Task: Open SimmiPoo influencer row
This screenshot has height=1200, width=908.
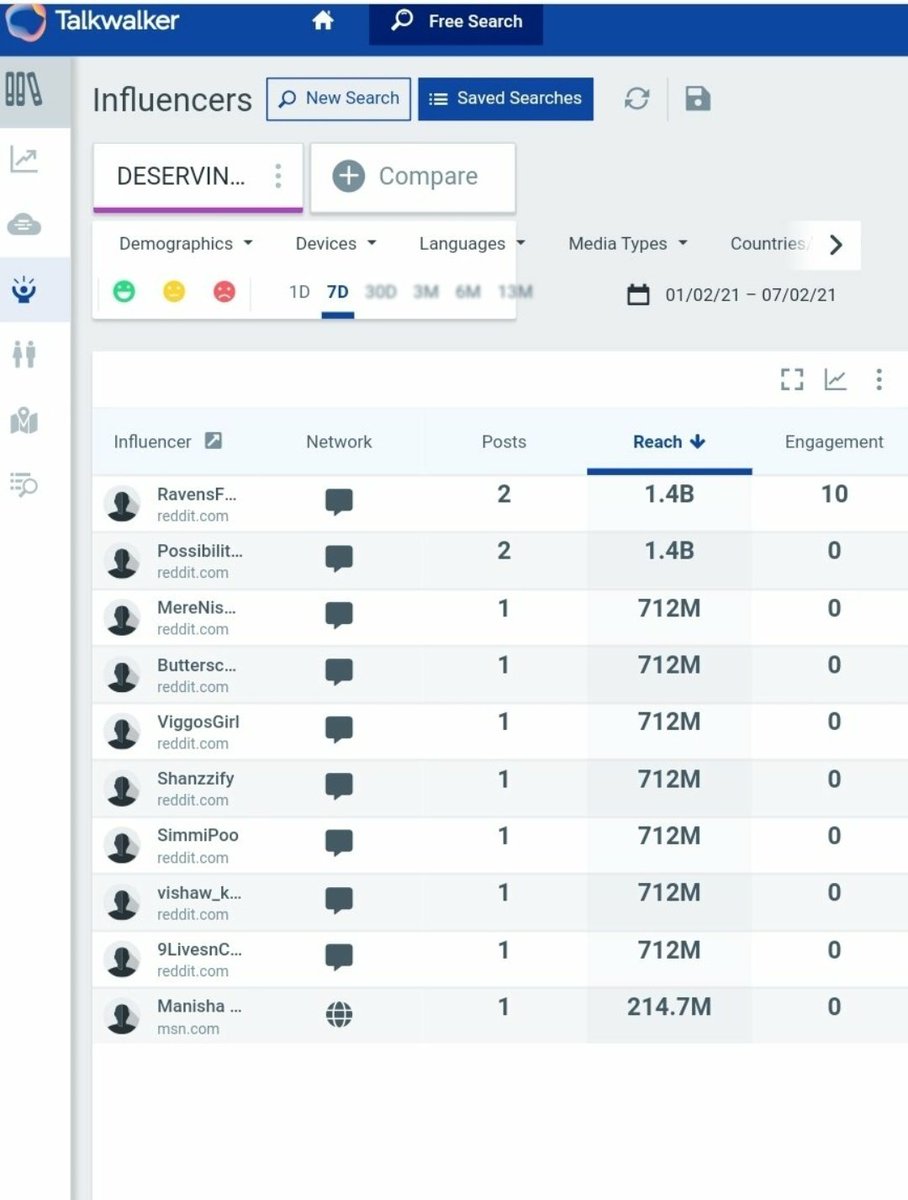Action: click(x=500, y=846)
